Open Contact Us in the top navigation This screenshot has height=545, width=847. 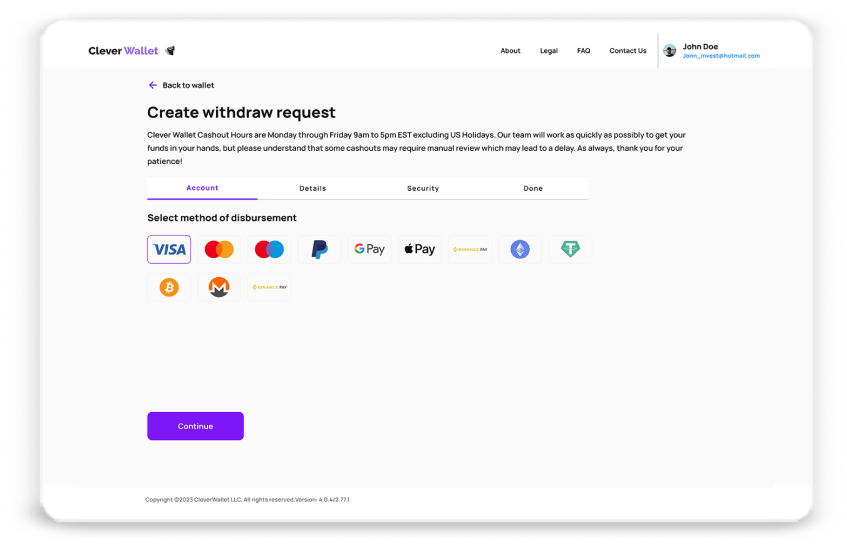pyautogui.click(x=628, y=51)
